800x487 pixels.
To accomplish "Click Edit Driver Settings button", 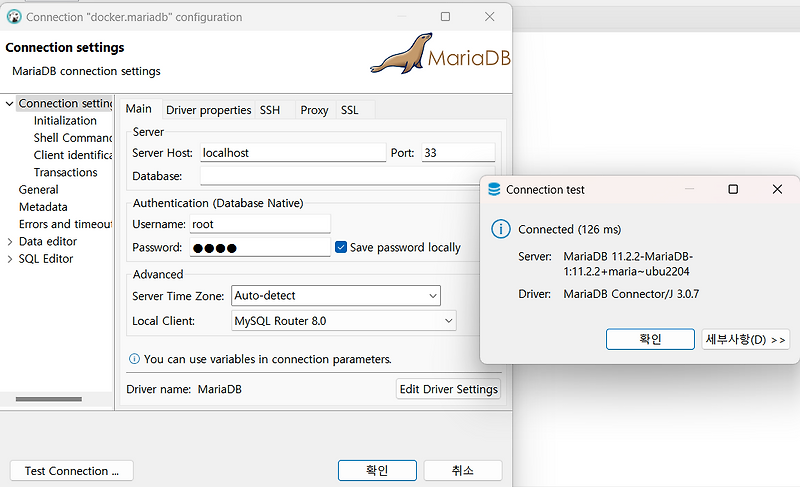I will tap(448, 389).
